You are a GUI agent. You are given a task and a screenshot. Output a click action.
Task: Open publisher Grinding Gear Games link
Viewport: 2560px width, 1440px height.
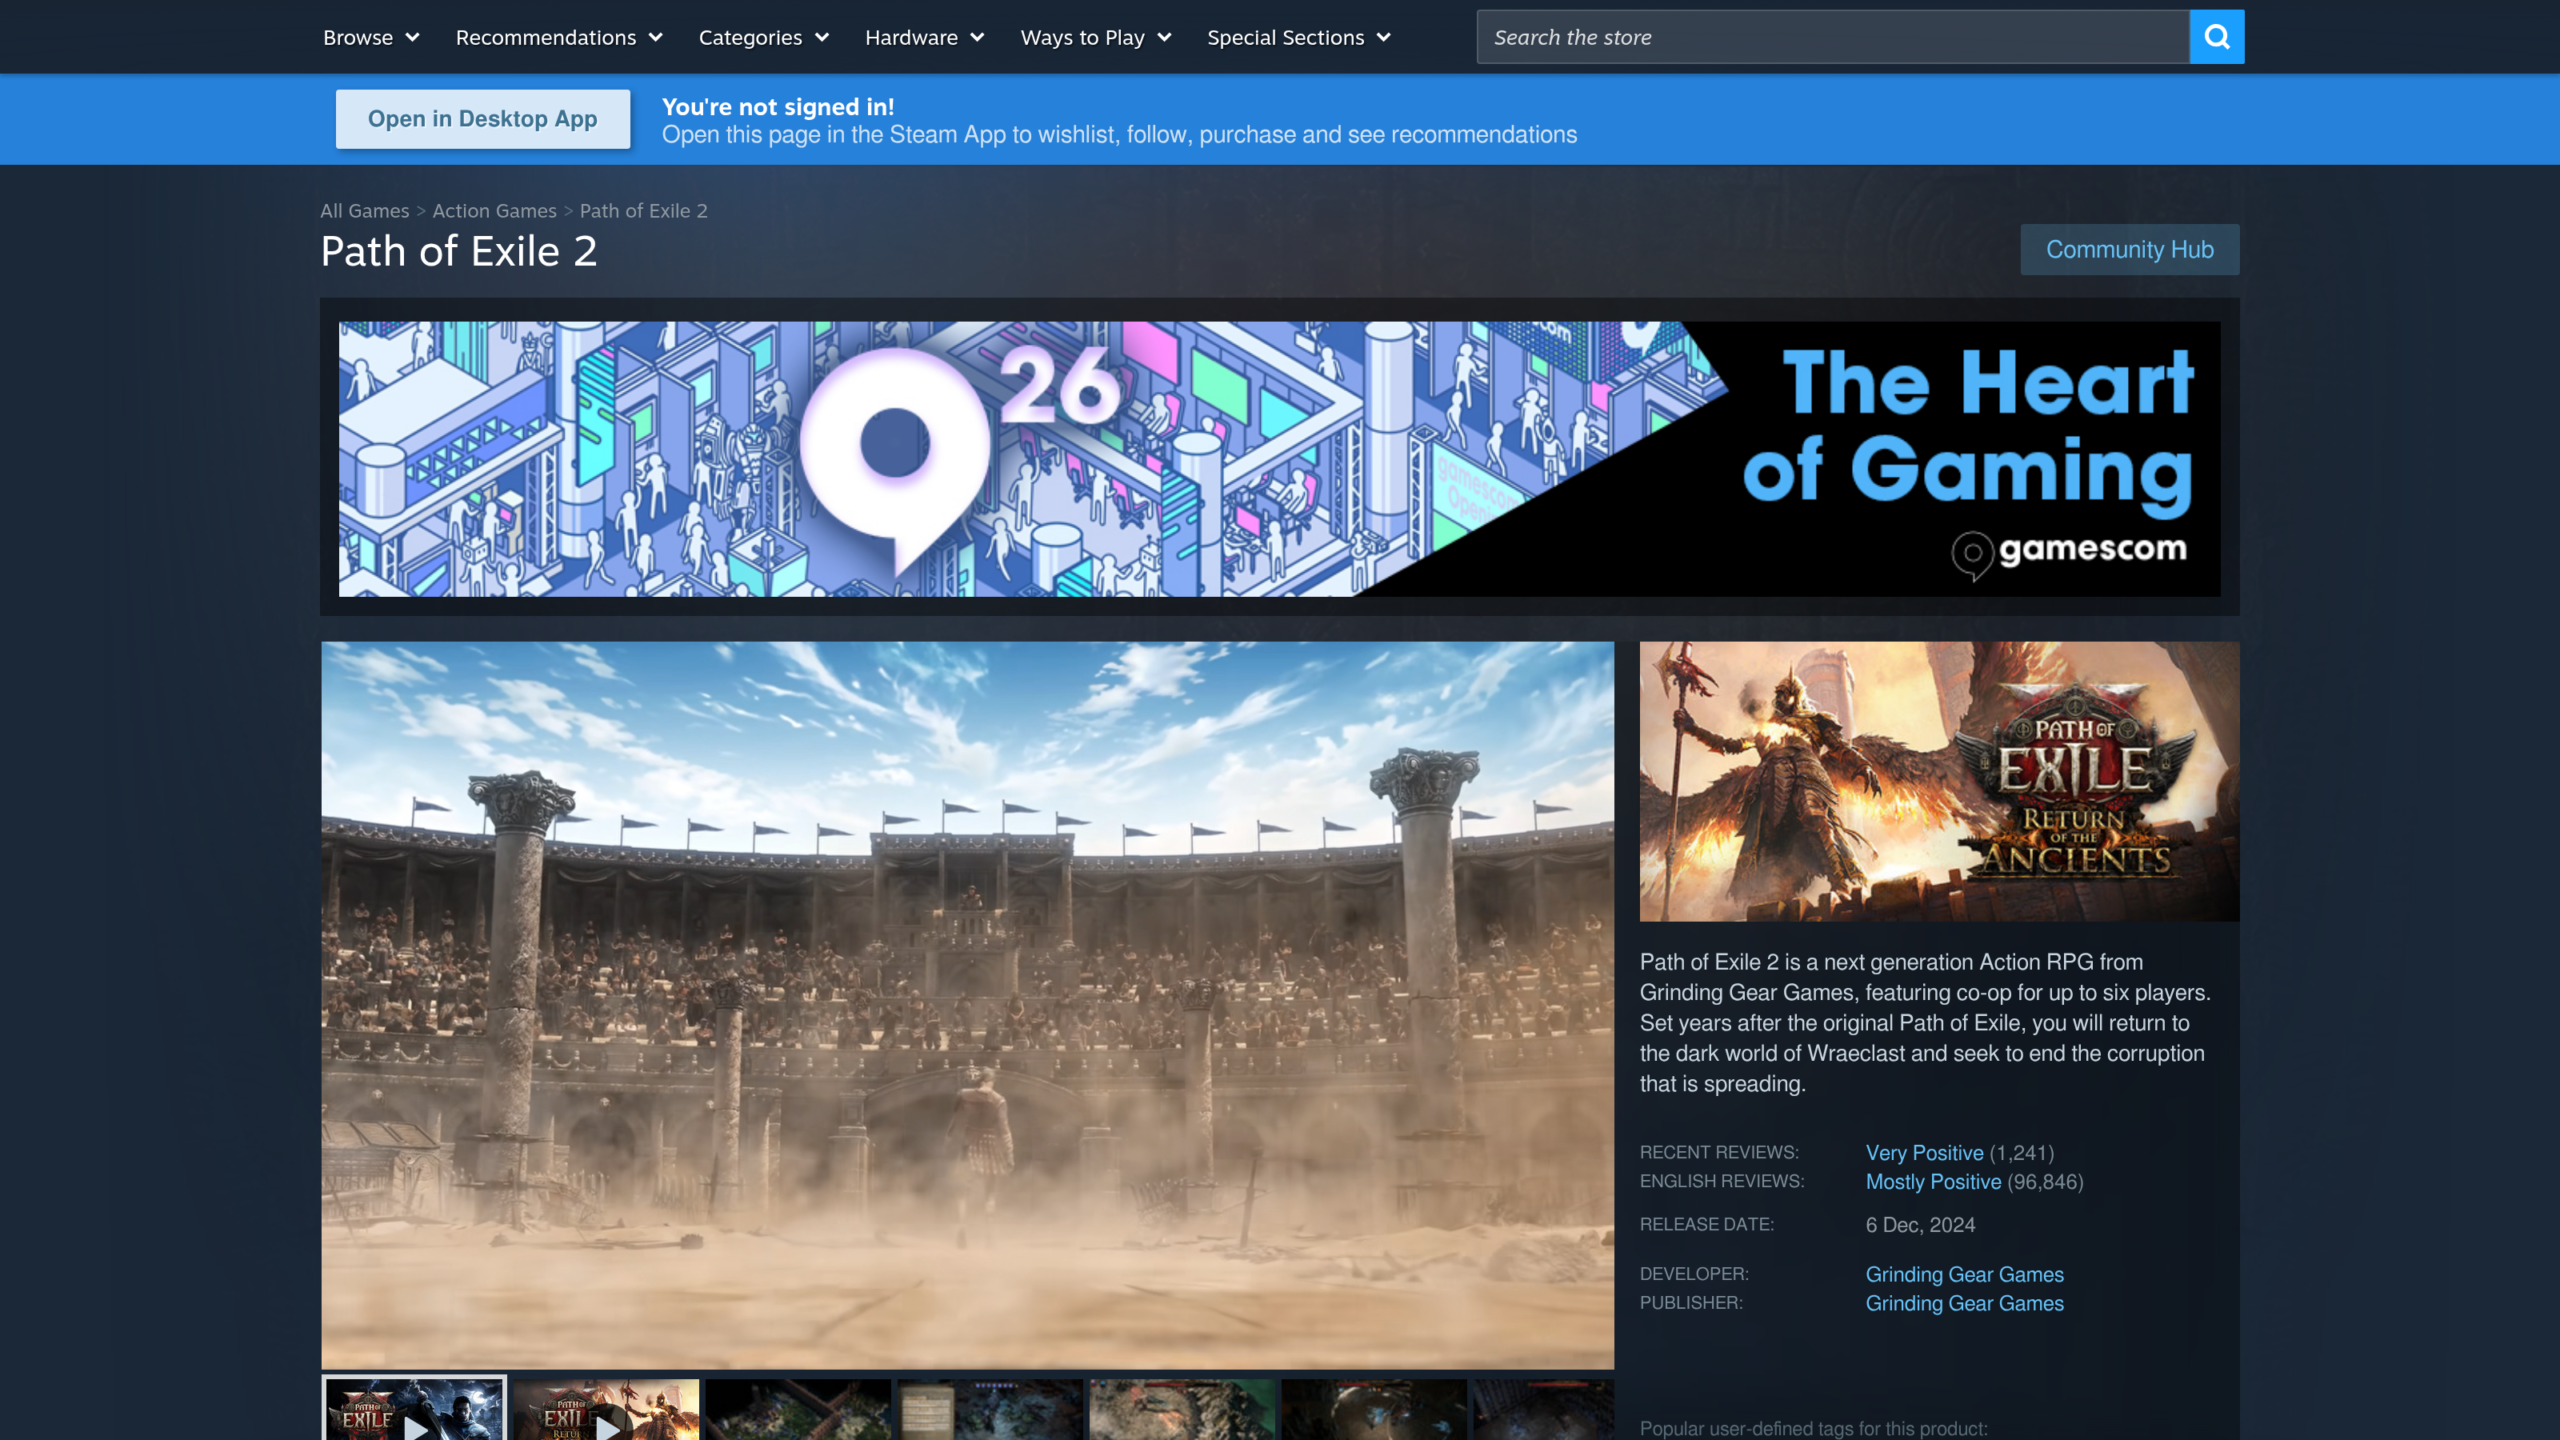click(1964, 1304)
